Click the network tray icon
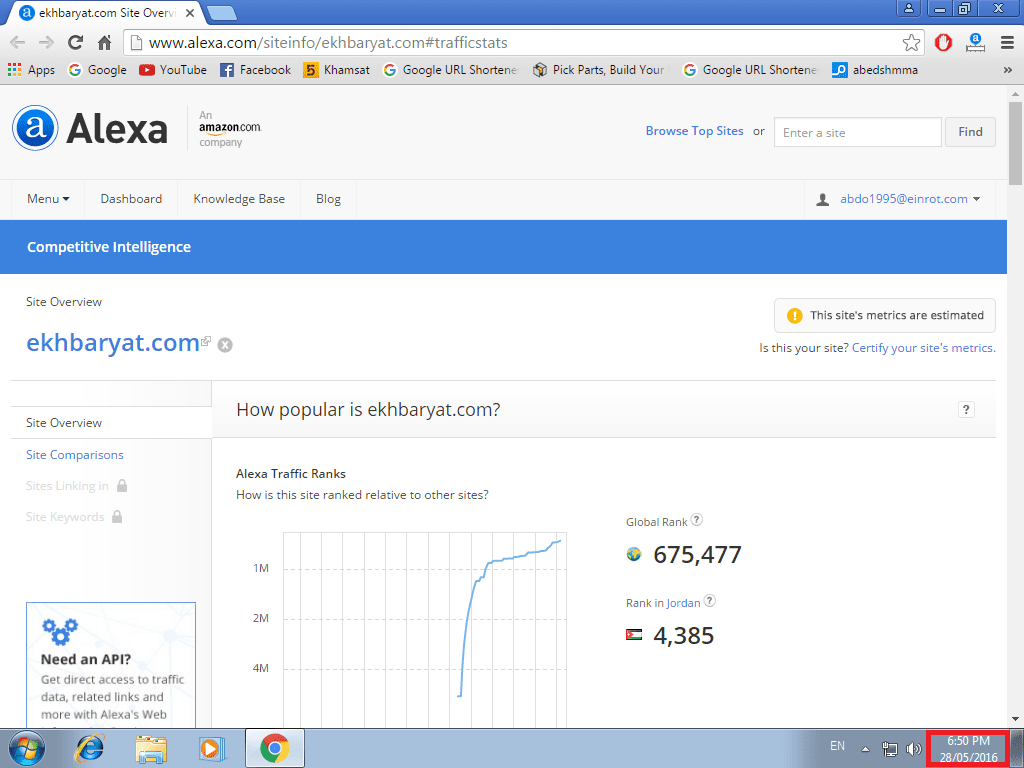1024x768 pixels. point(889,749)
